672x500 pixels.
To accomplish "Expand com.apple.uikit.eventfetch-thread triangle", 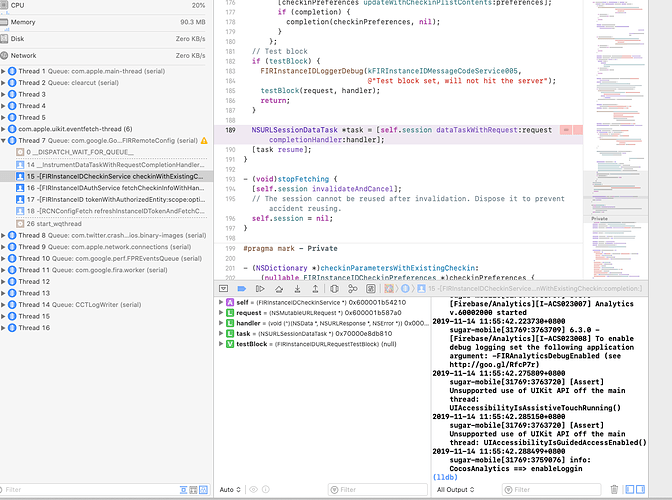I will [x=3, y=129].
